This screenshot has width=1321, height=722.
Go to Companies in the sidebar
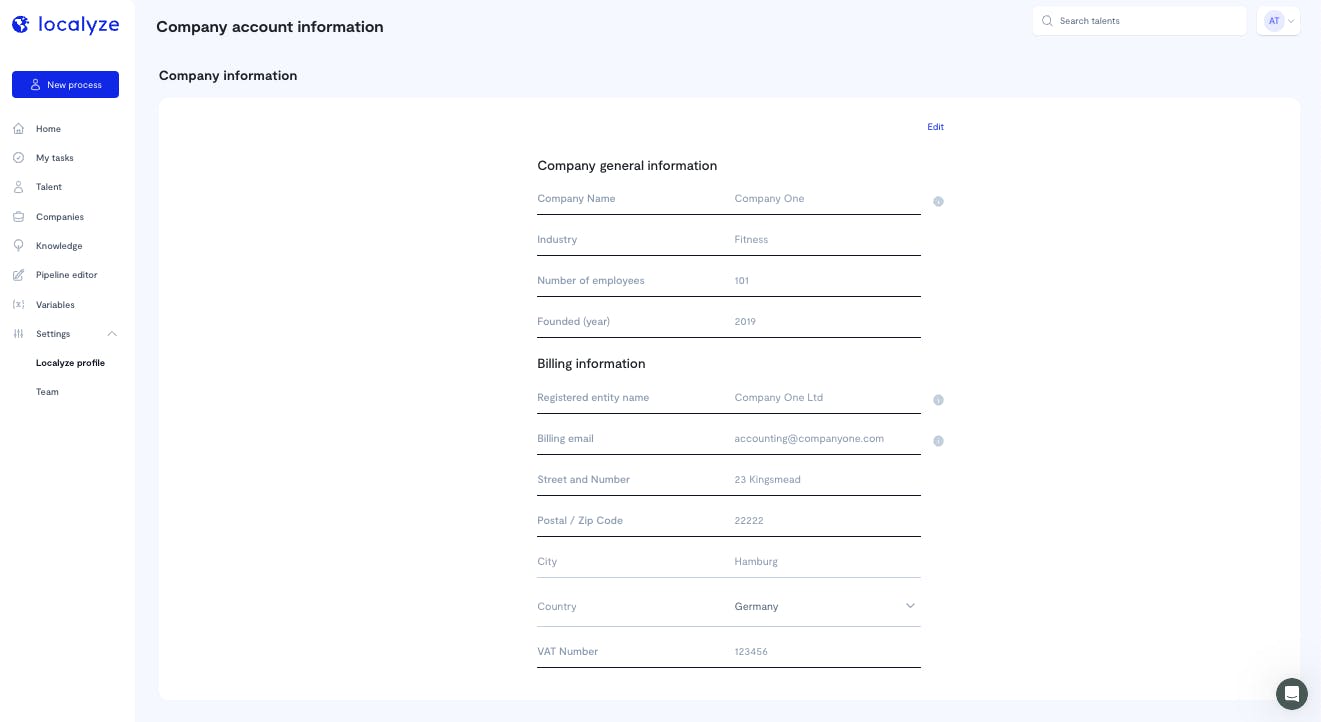[x=60, y=217]
